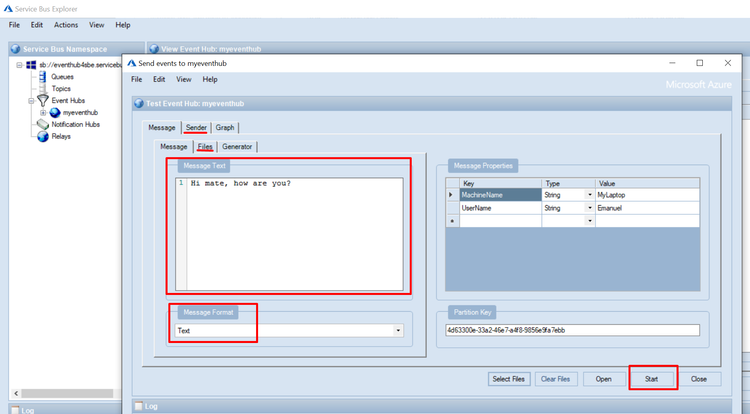This screenshot has width=750, height=414.
Task: Open View menu in Send events window
Action: tap(184, 79)
